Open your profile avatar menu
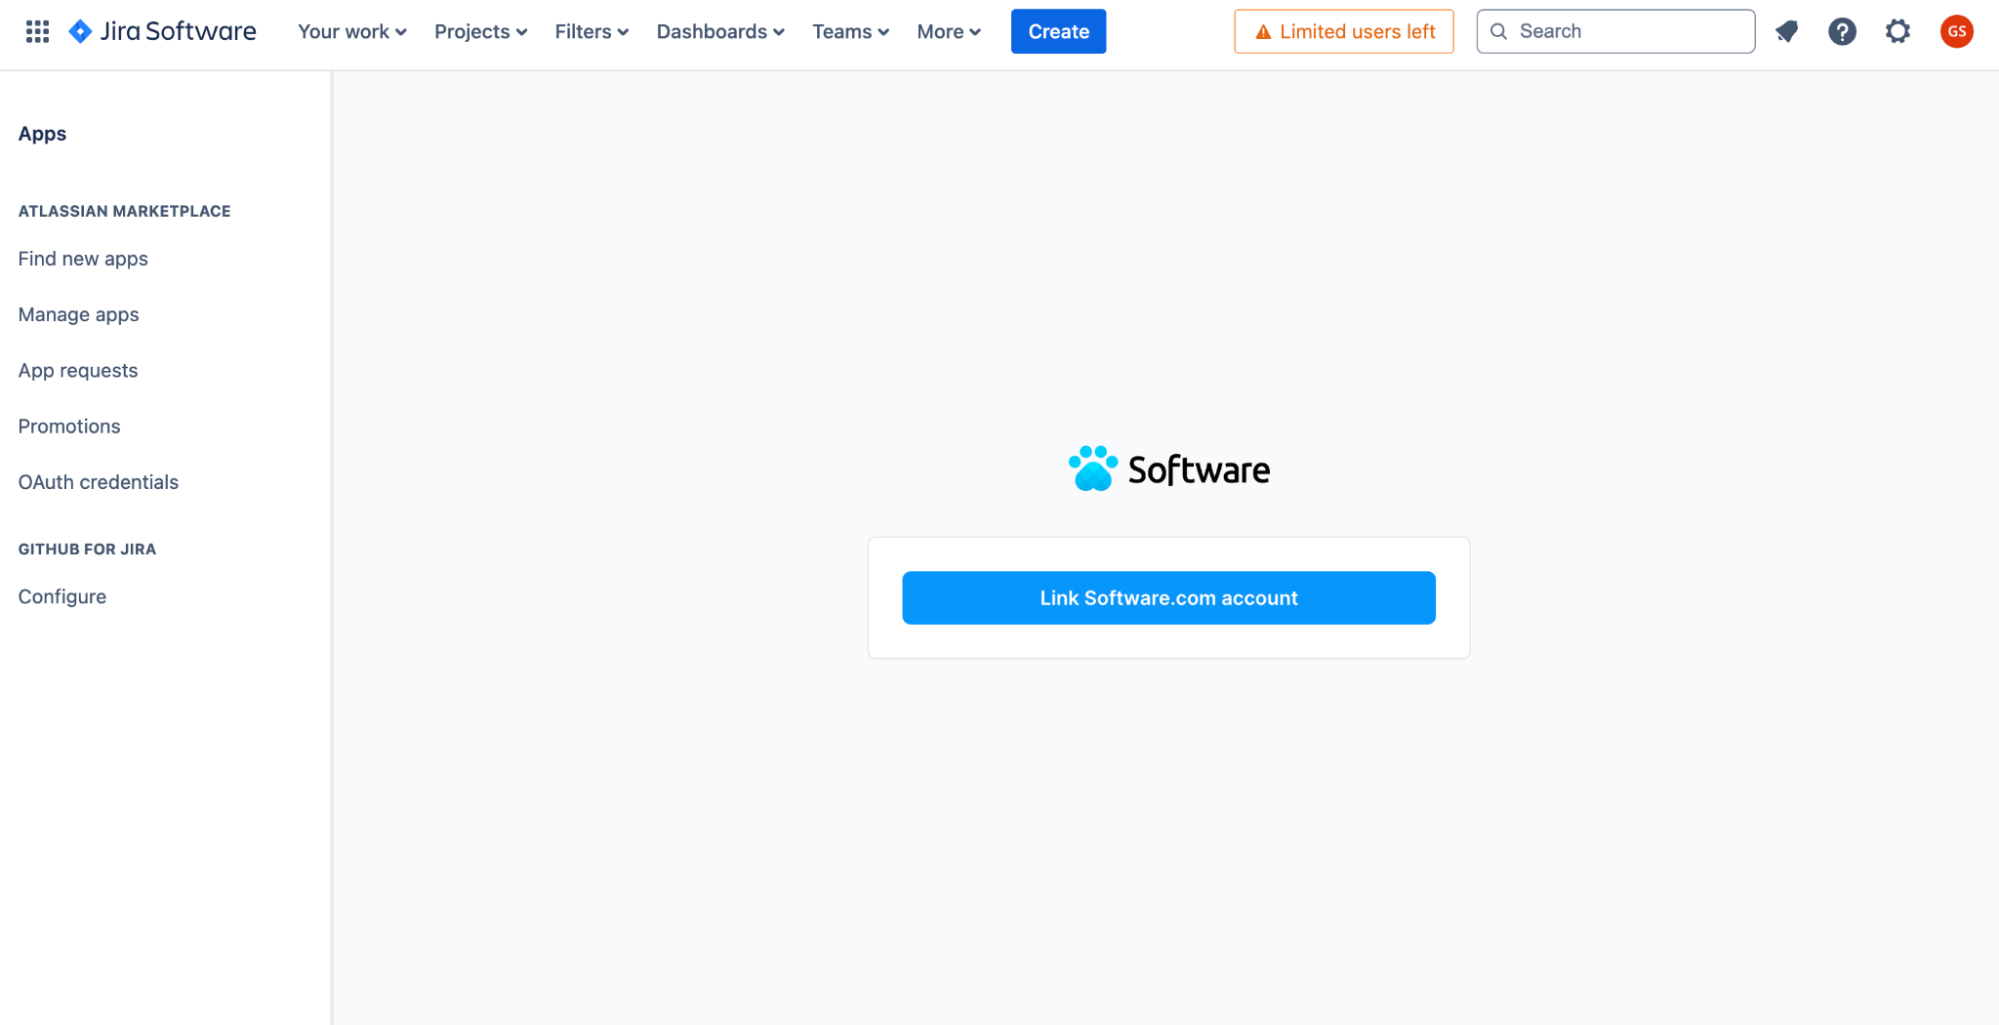Image resolution: width=1999 pixels, height=1025 pixels. tap(1956, 31)
